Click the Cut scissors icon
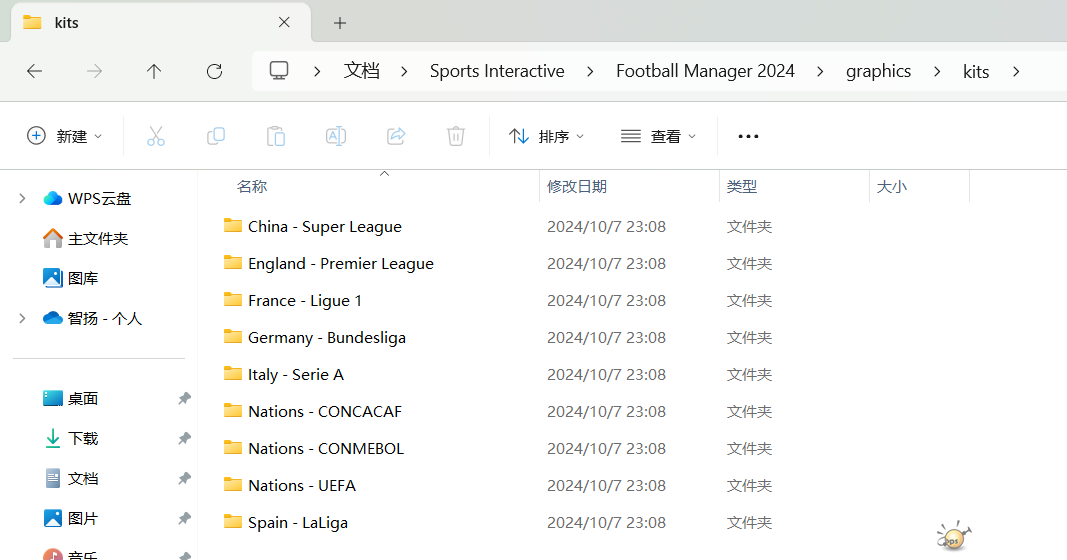 click(x=156, y=136)
